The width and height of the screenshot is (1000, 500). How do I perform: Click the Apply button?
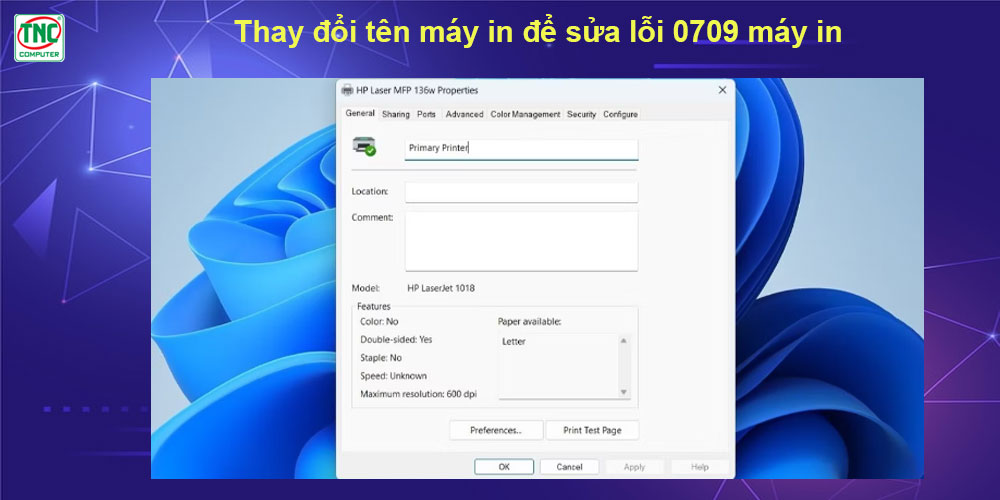tap(634, 467)
